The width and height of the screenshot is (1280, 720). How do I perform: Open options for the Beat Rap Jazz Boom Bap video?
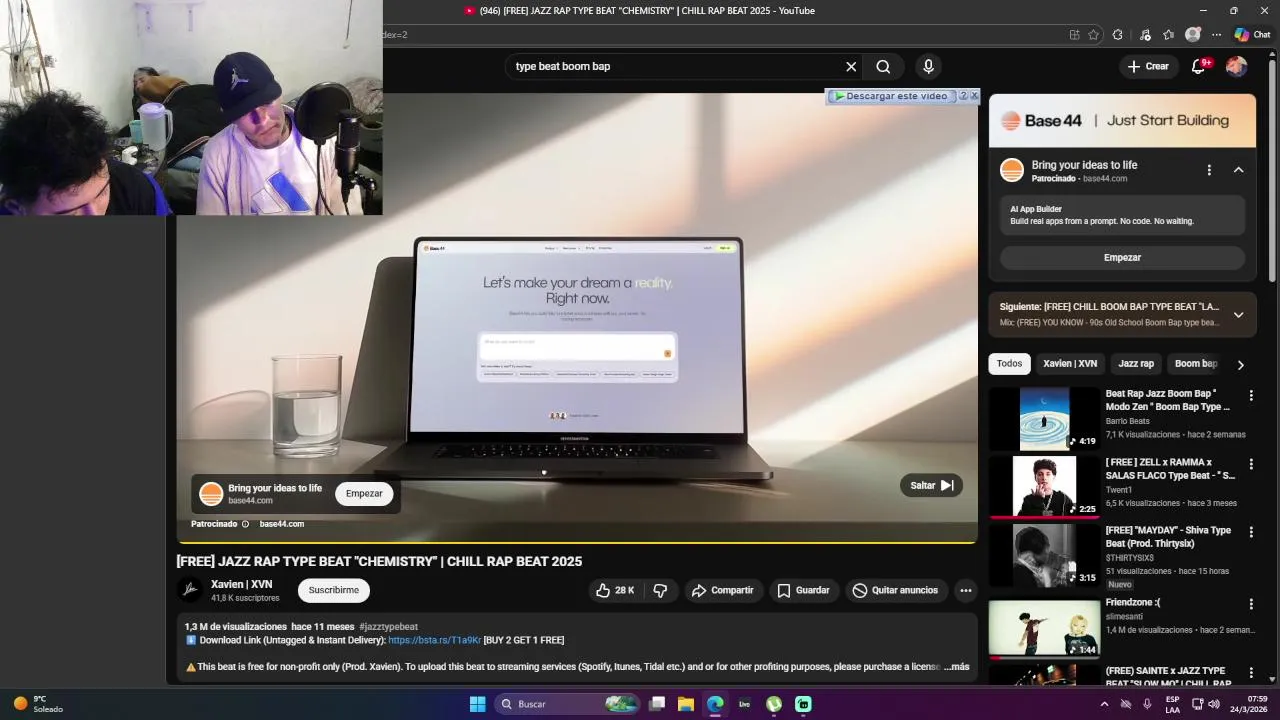[x=1250, y=396]
